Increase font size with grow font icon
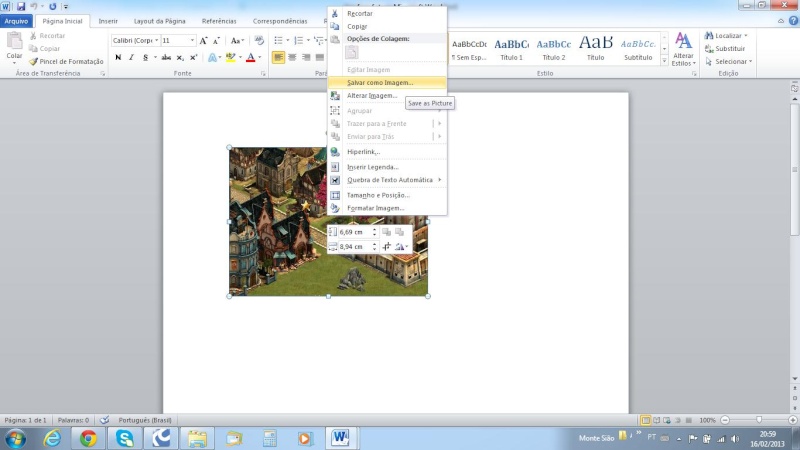Screen dimensions: 800x450 coord(204,40)
